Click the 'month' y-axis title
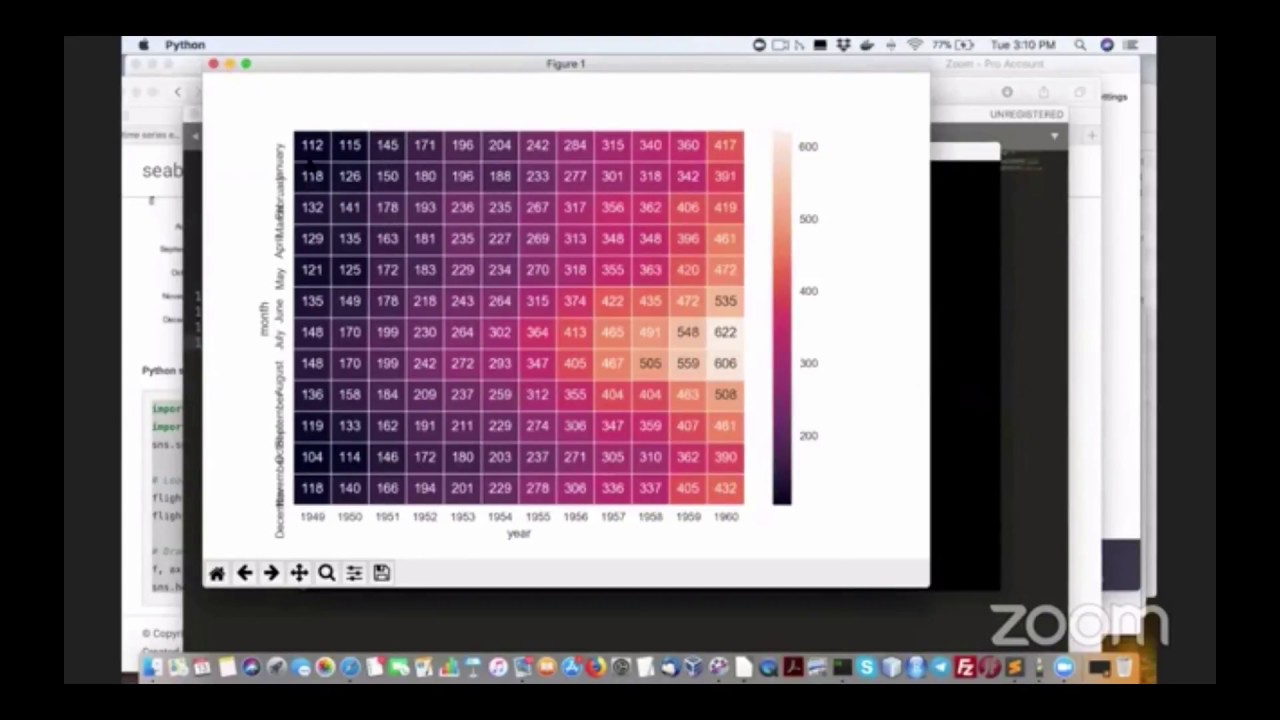This screenshot has height=720, width=1280. coord(265,318)
